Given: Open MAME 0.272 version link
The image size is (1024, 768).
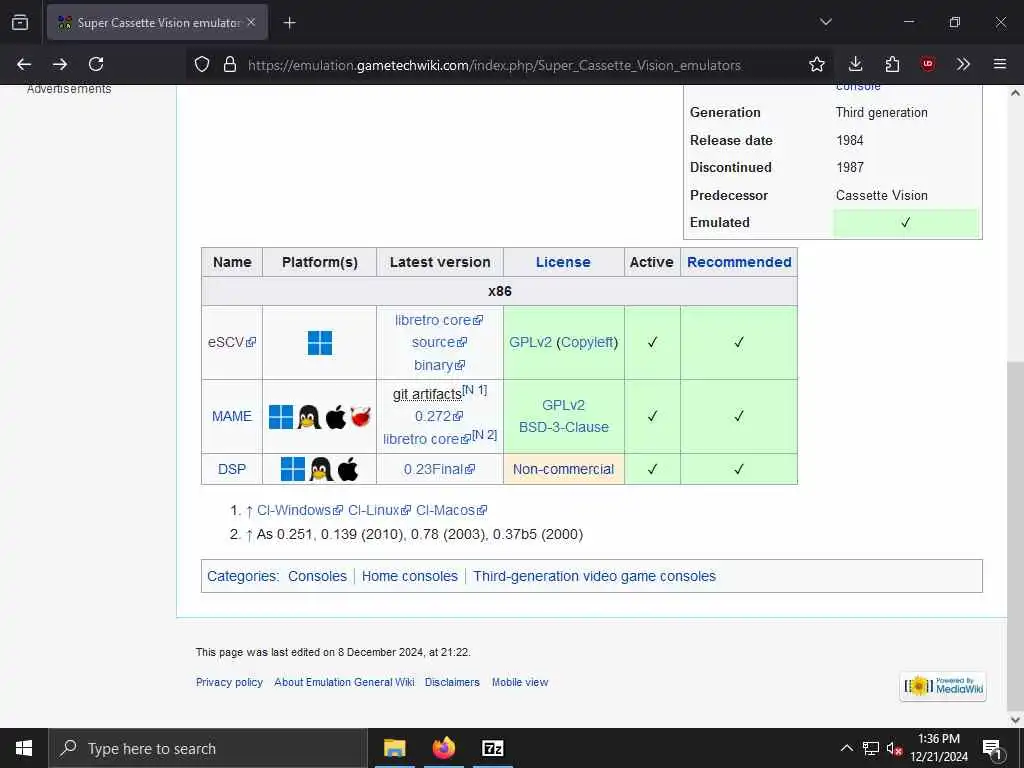Looking at the screenshot, I should pos(439,416).
